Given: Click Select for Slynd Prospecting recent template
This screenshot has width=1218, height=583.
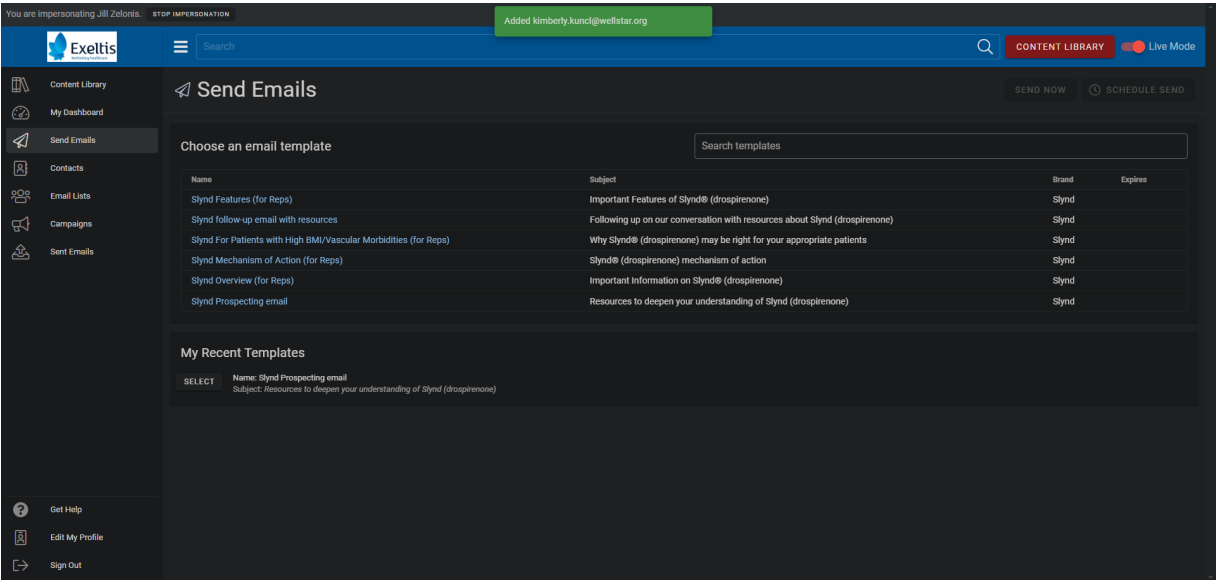Looking at the screenshot, I should tap(199, 382).
